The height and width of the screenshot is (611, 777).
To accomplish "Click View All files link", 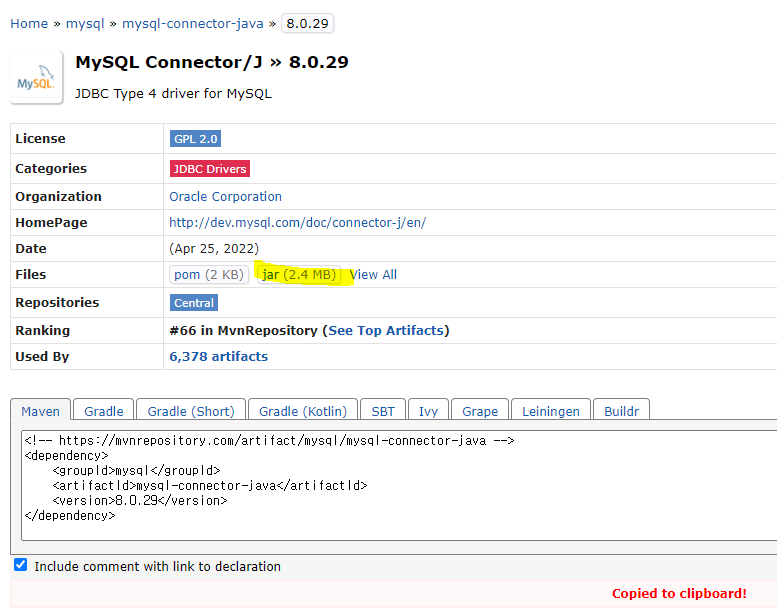I will tap(373, 275).
